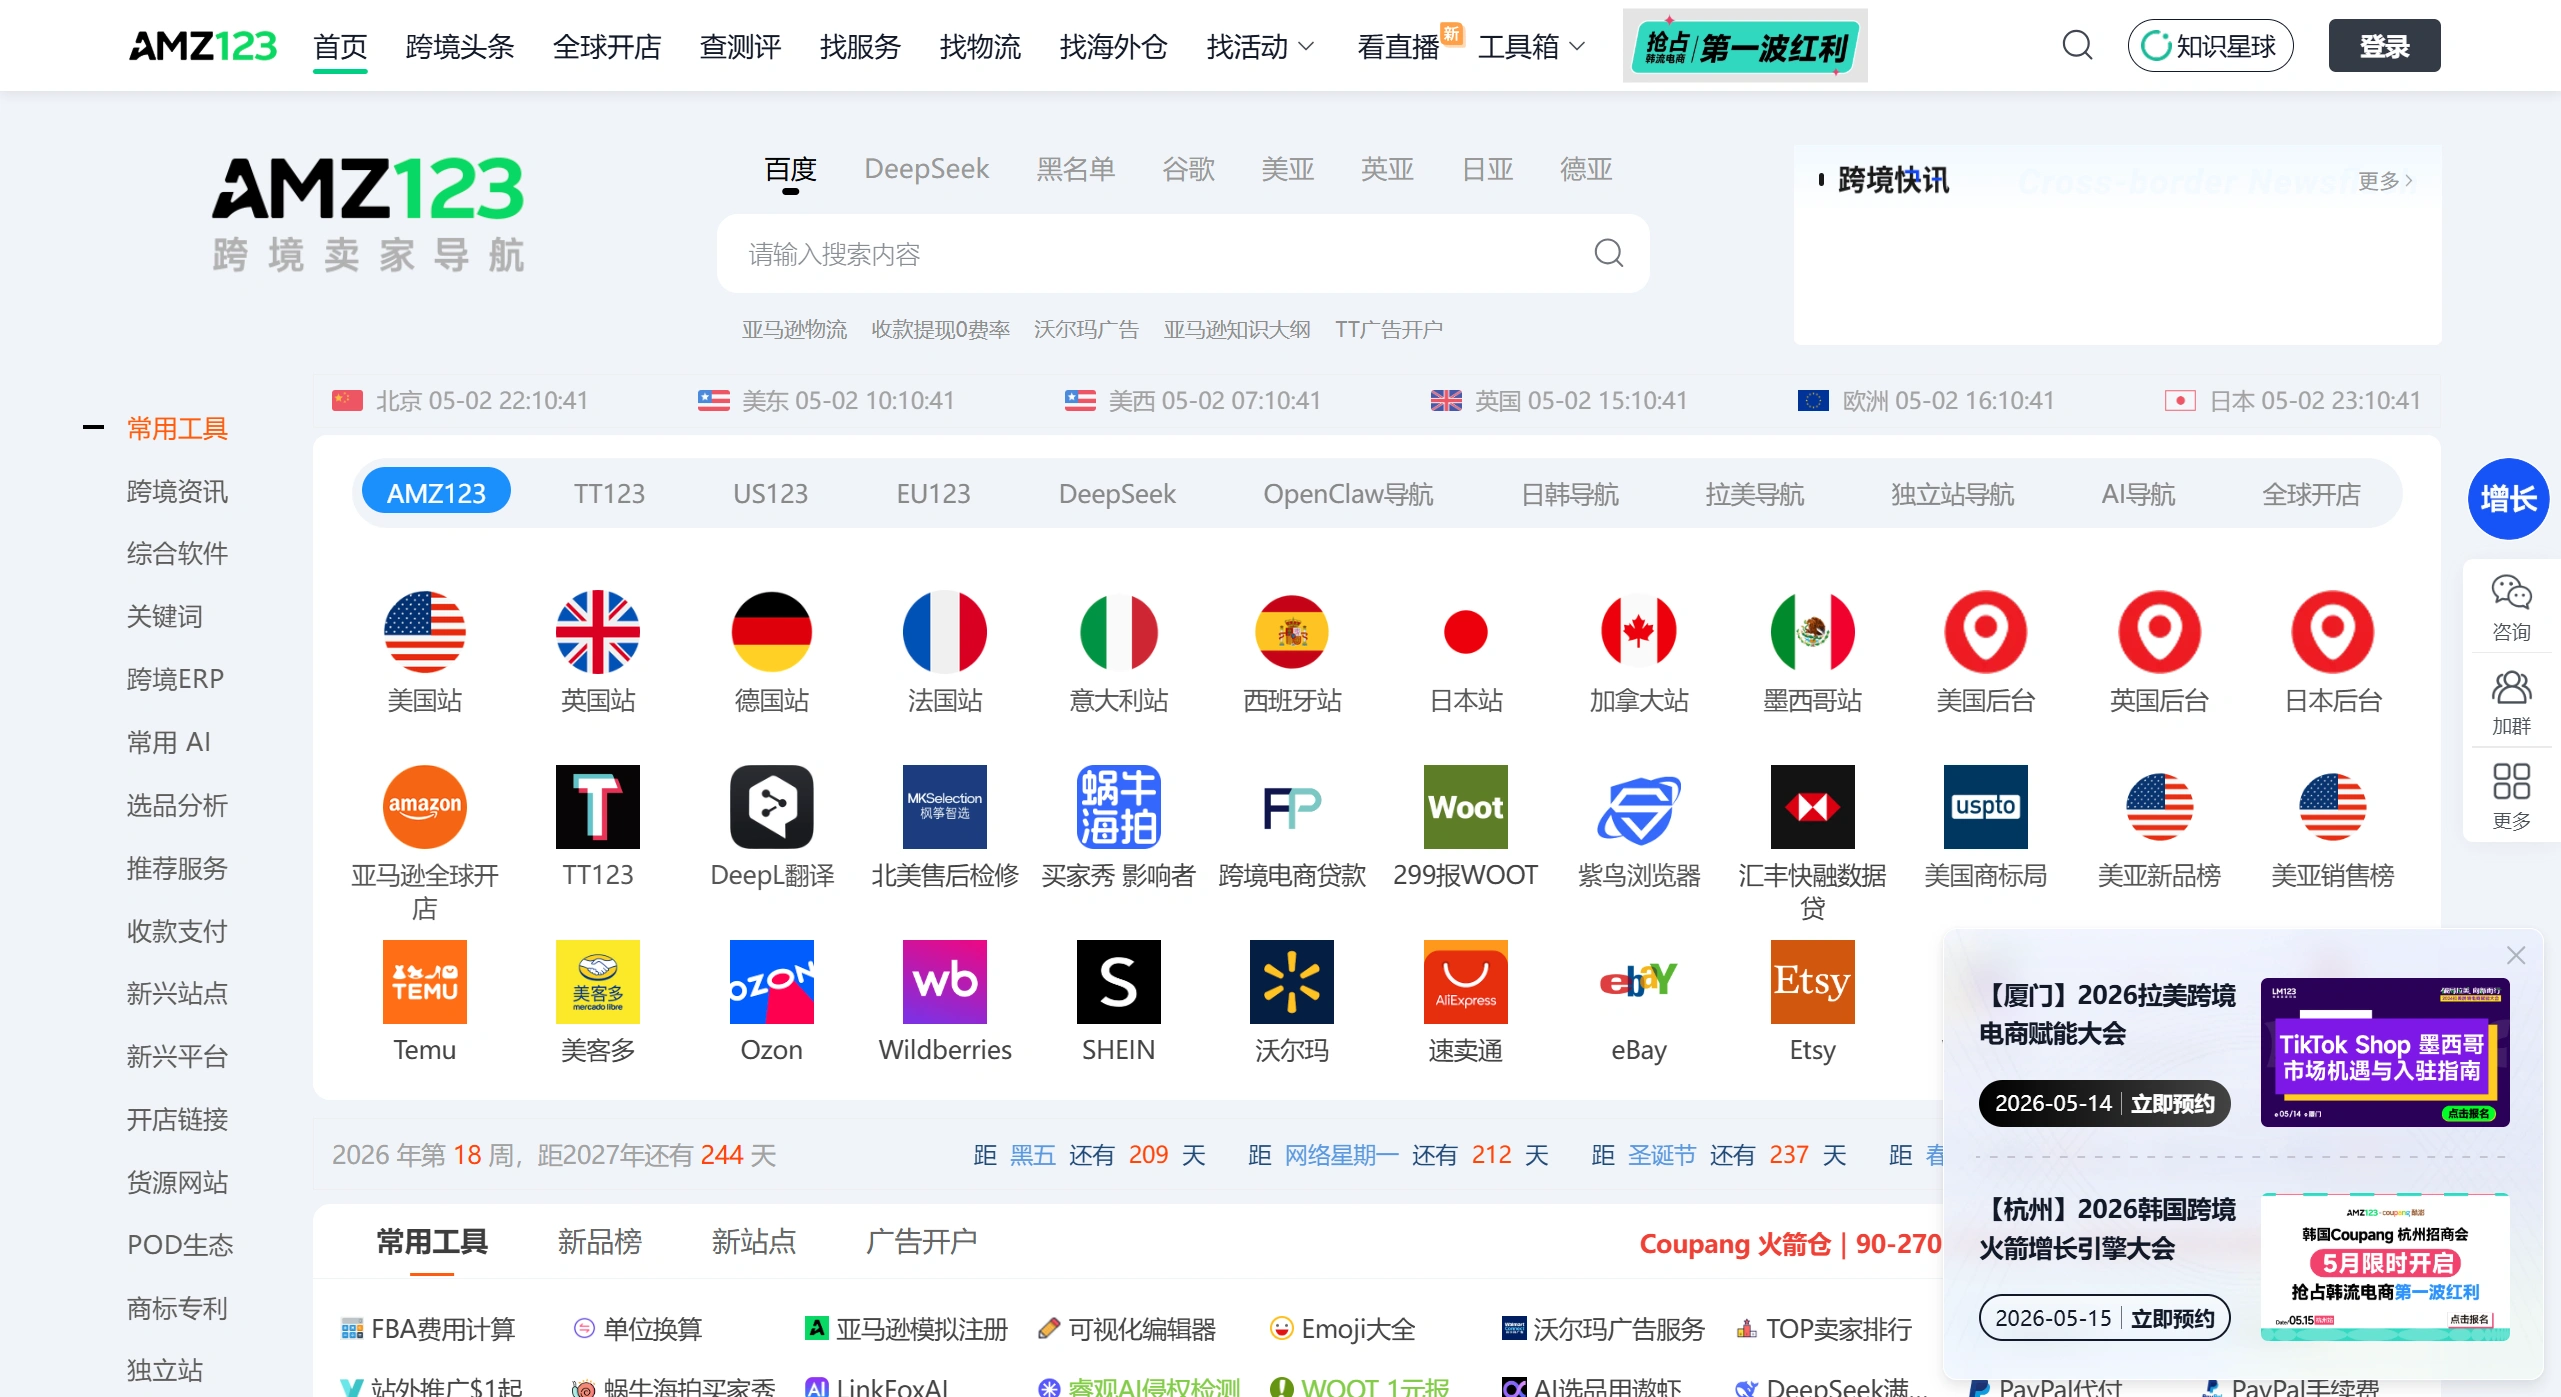This screenshot has height=1397, width=2561.
Task: Open the eBay icon
Action: [x=1639, y=982]
